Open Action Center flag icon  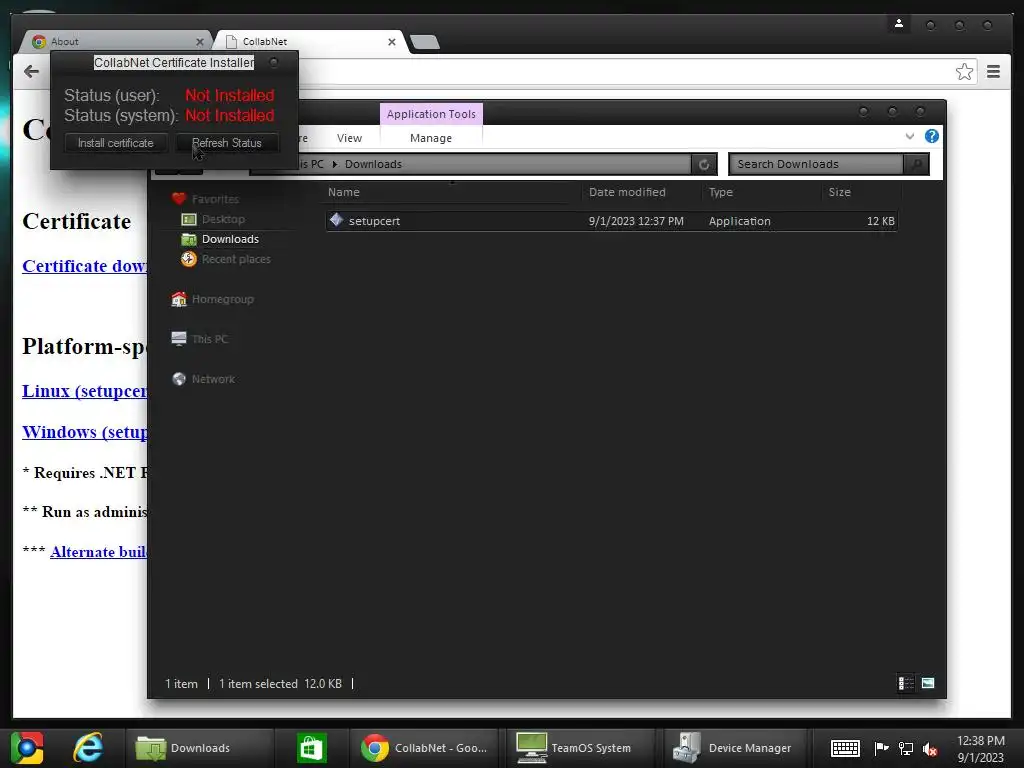(x=881, y=748)
